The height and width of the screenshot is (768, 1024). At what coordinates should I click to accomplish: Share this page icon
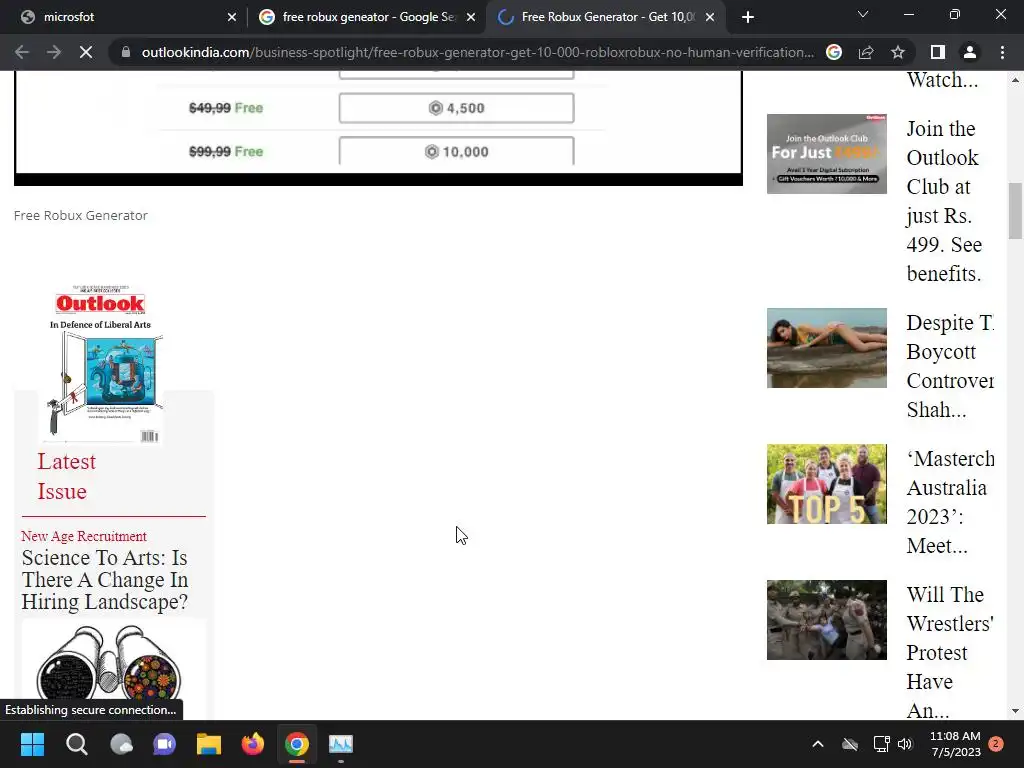pyautogui.click(x=866, y=52)
